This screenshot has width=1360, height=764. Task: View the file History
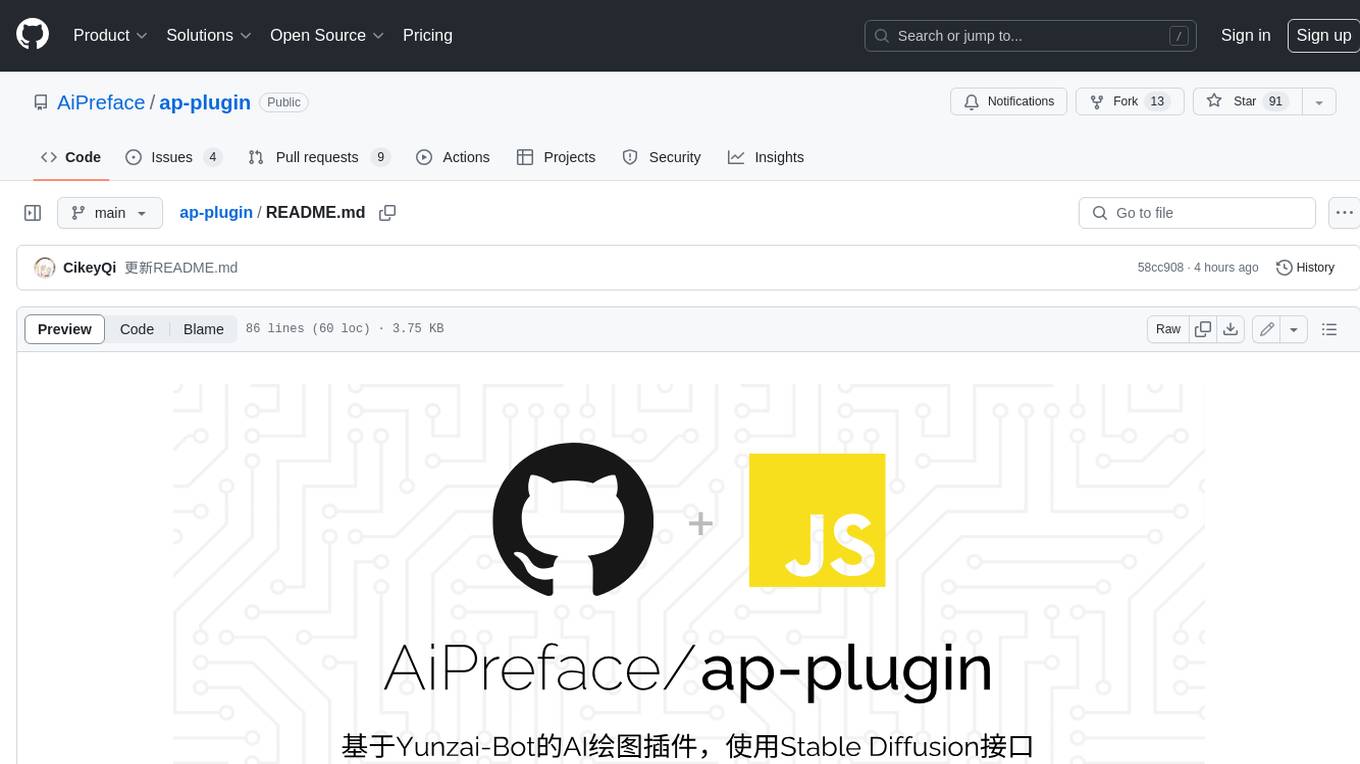point(1305,268)
